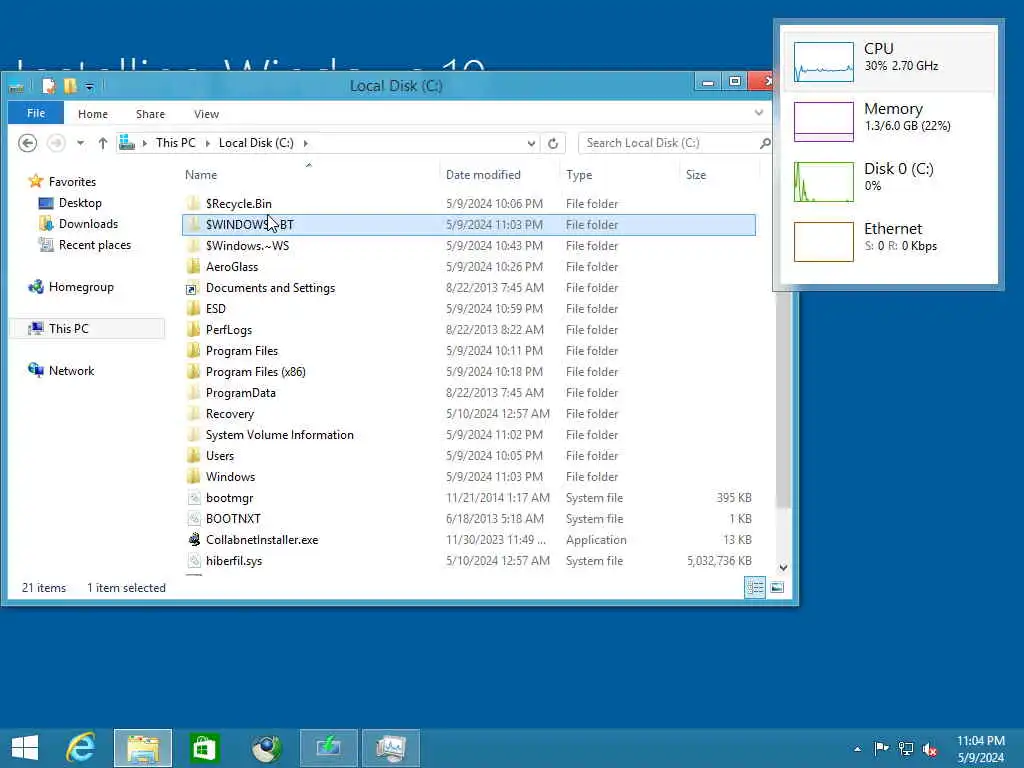The width and height of the screenshot is (1024, 768).
Task: Launch Internet Explorer from the taskbar
Action: 82,748
